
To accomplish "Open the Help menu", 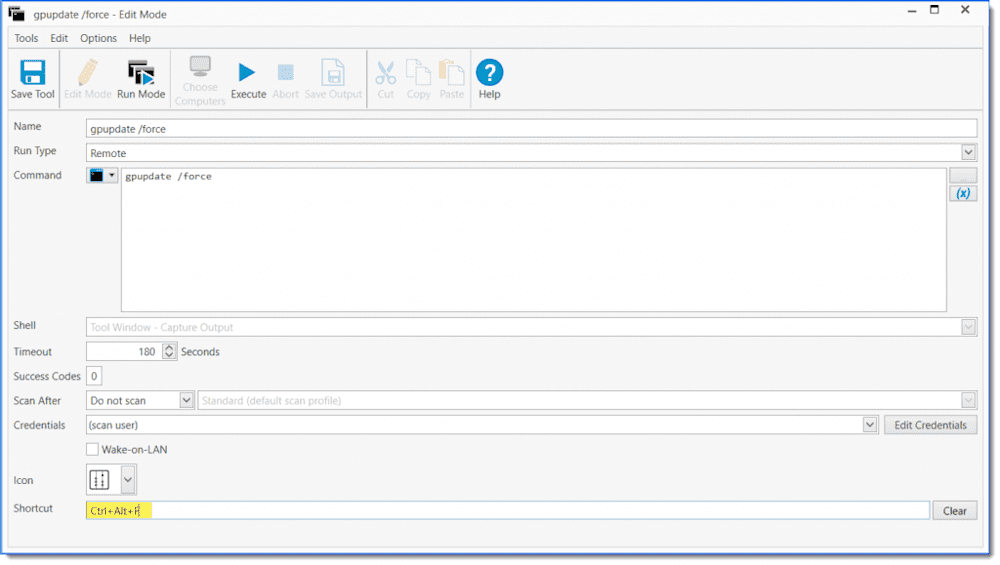I will tap(140, 38).
